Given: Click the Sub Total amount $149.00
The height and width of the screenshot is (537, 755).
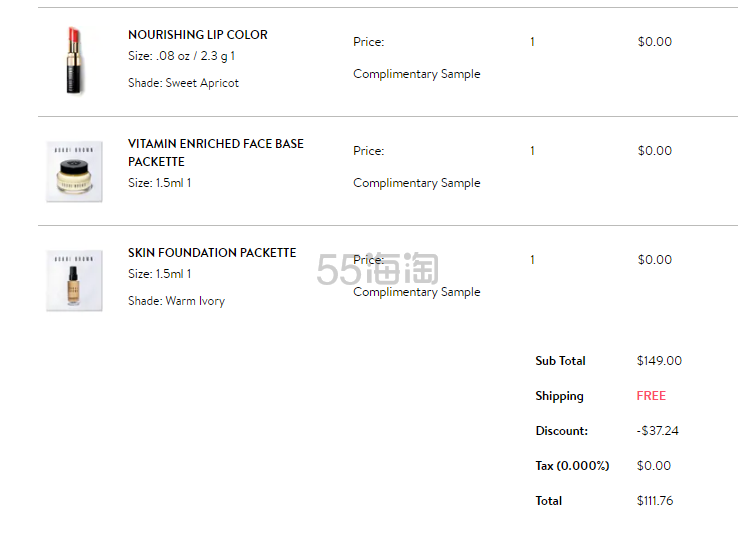Looking at the screenshot, I should pos(659,361).
